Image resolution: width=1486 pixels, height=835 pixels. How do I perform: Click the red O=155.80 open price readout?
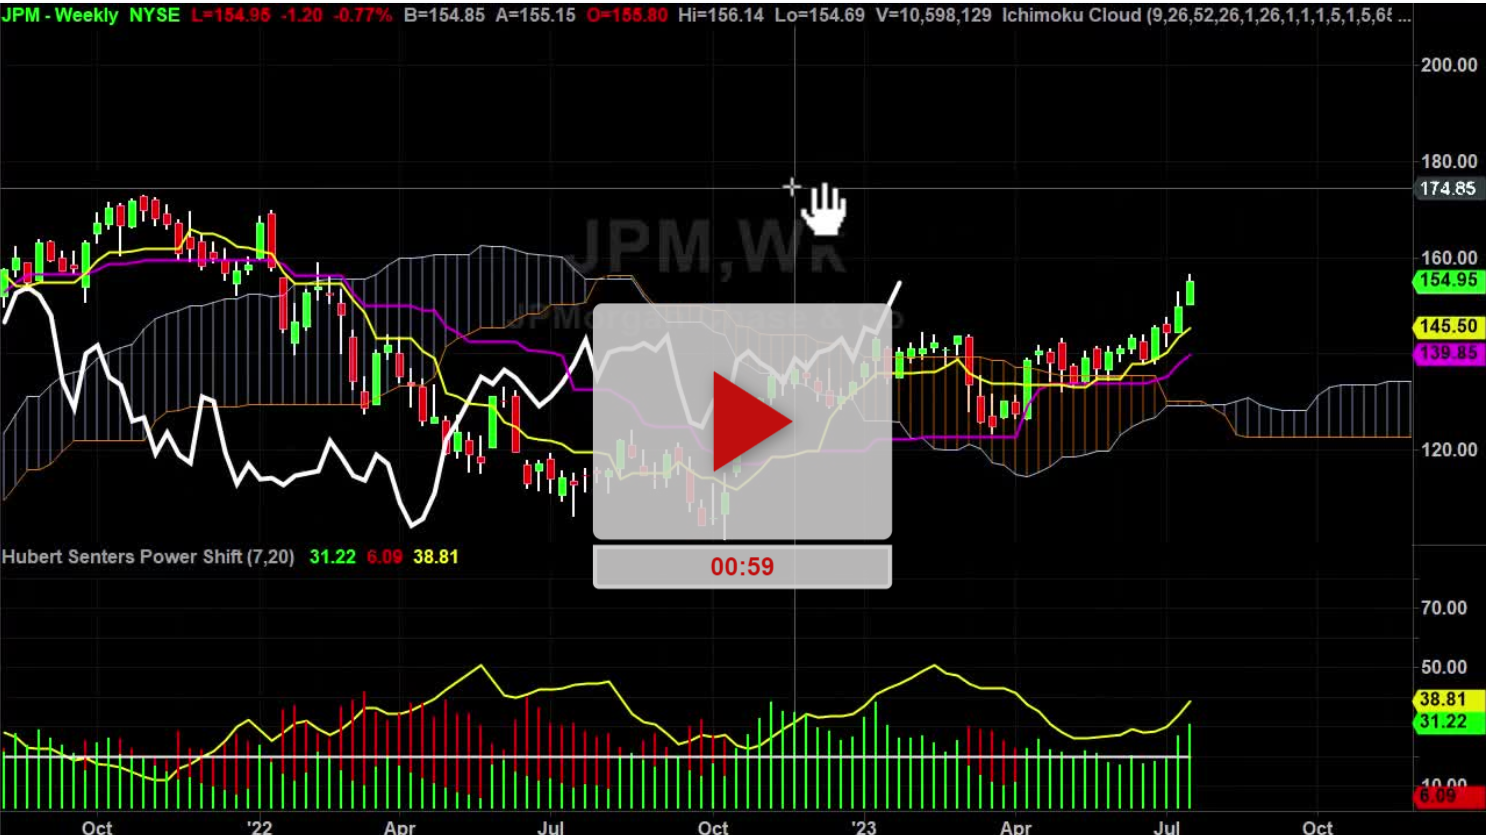click(627, 15)
